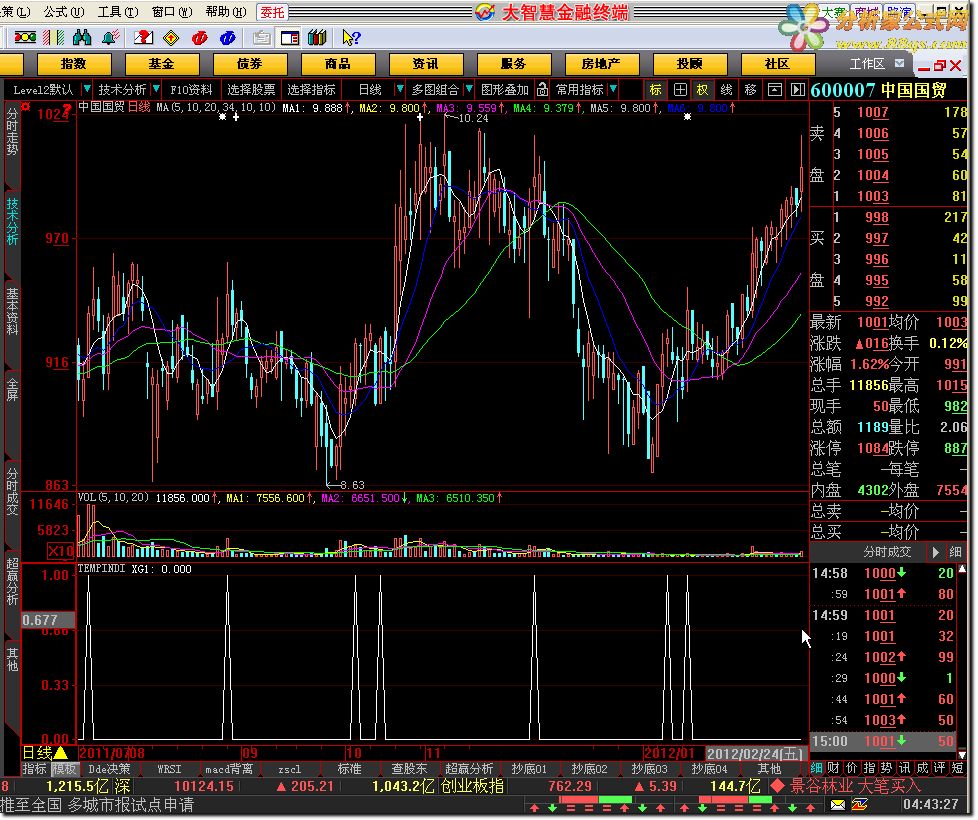Open the 窗口 menu
The width and height of the screenshot is (978, 820).
pos(172,12)
